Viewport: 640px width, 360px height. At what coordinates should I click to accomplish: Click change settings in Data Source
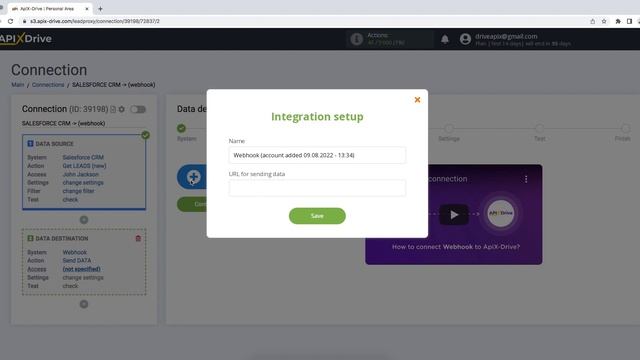(x=83, y=182)
